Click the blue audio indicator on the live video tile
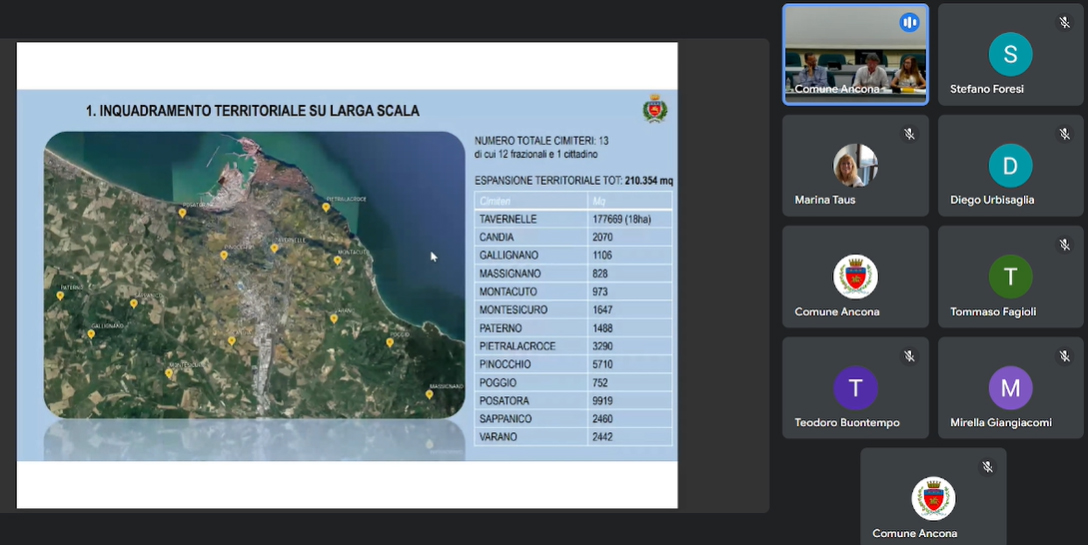1088x545 pixels. pos(909,23)
